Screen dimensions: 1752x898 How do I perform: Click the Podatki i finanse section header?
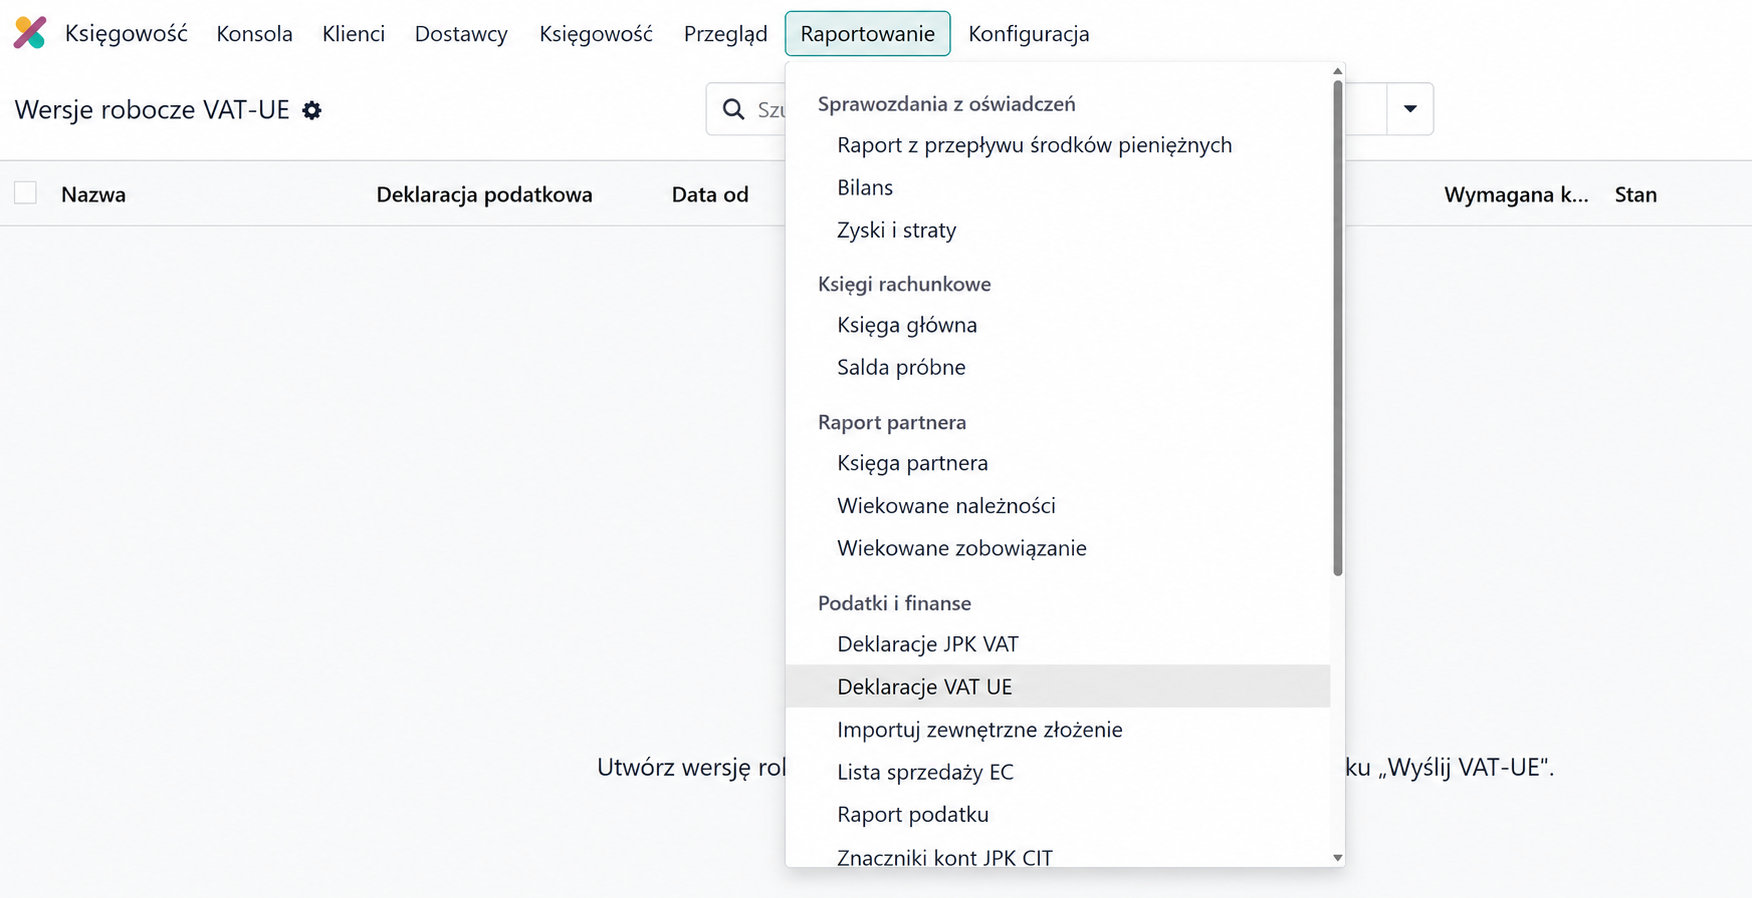[894, 603]
